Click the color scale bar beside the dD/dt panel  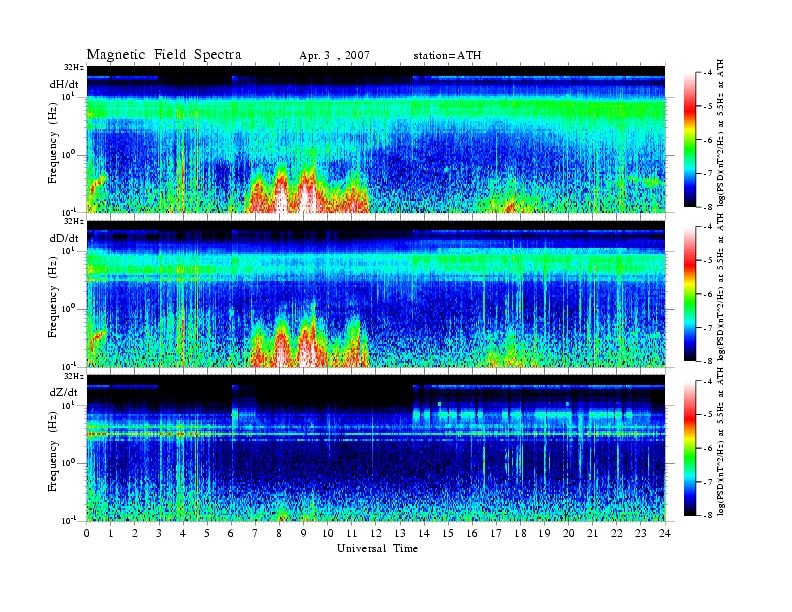[x=690, y=294]
